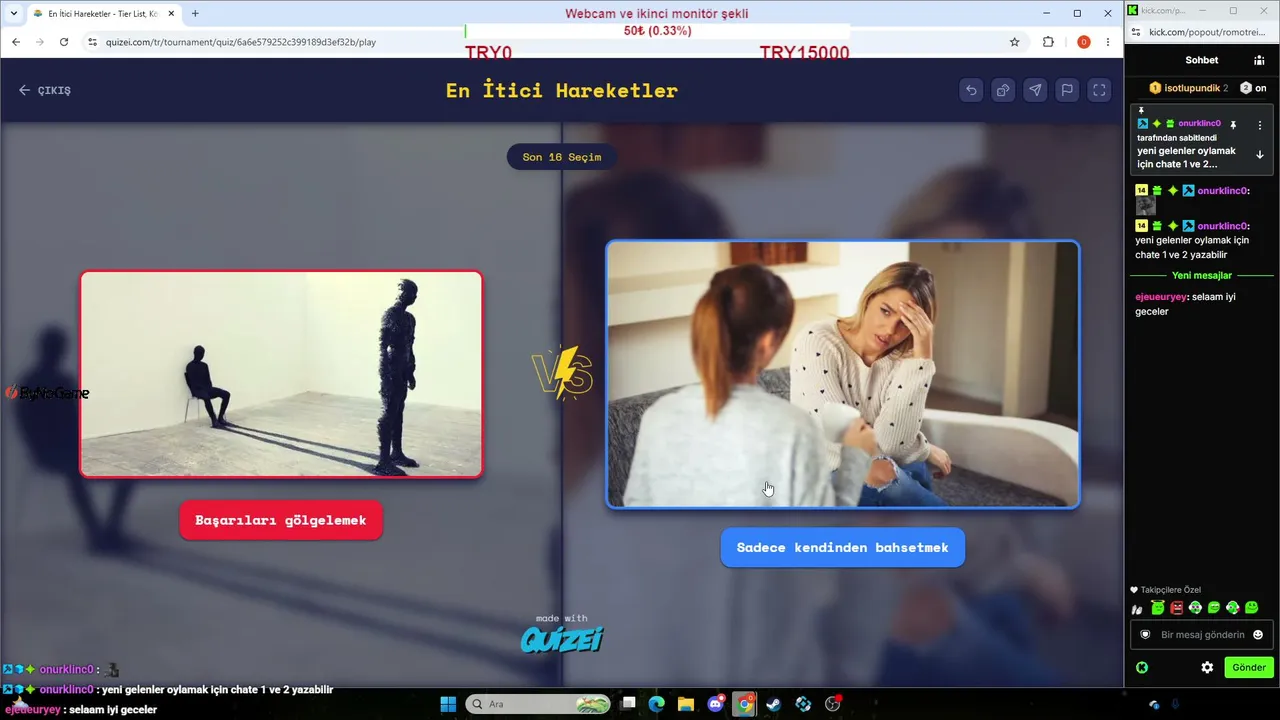This screenshot has width=1280, height=720.
Task: Click the ÇIKIŞ exit link
Action: [x=45, y=90]
